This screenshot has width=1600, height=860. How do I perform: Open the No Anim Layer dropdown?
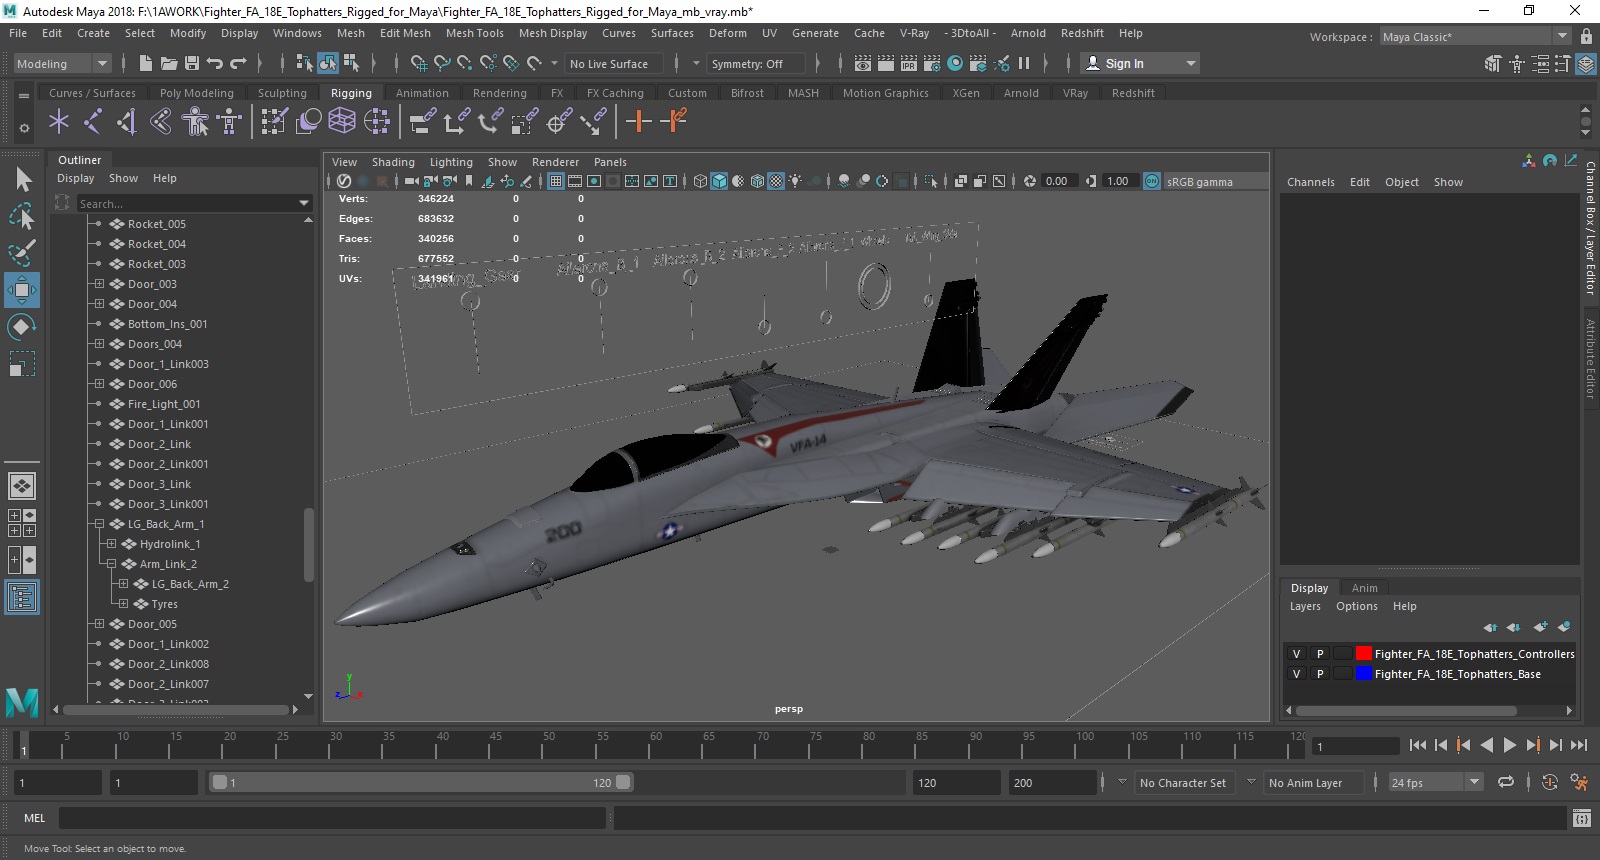1314,783
